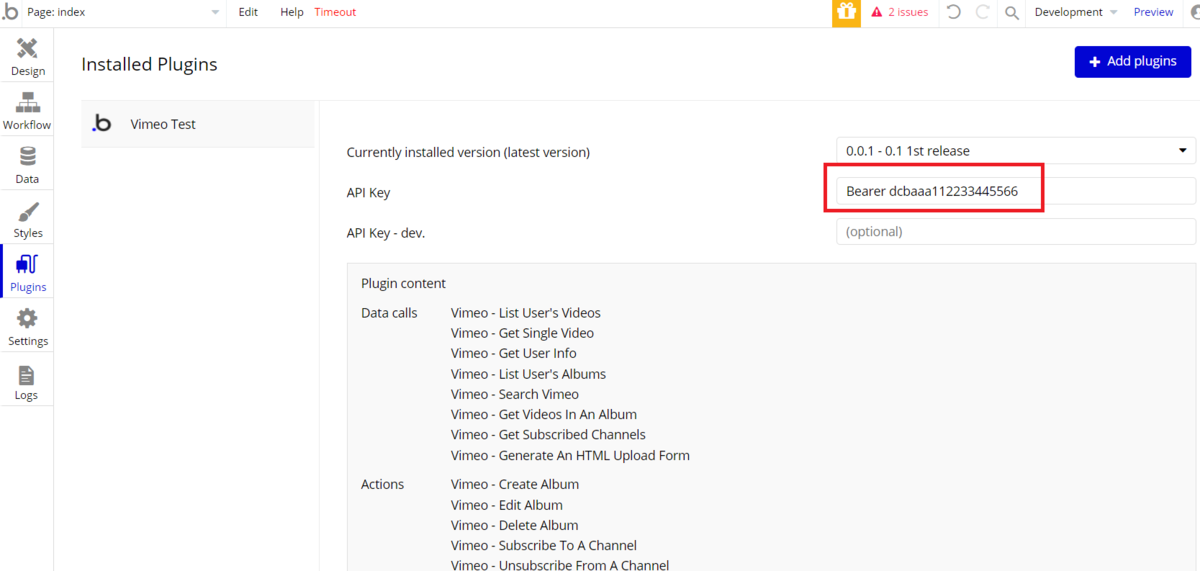The height and width of the screenshot is (571, 1200).
Task: Click the API Key input field
Action: pyautogui.click(x=1016, y=191)
